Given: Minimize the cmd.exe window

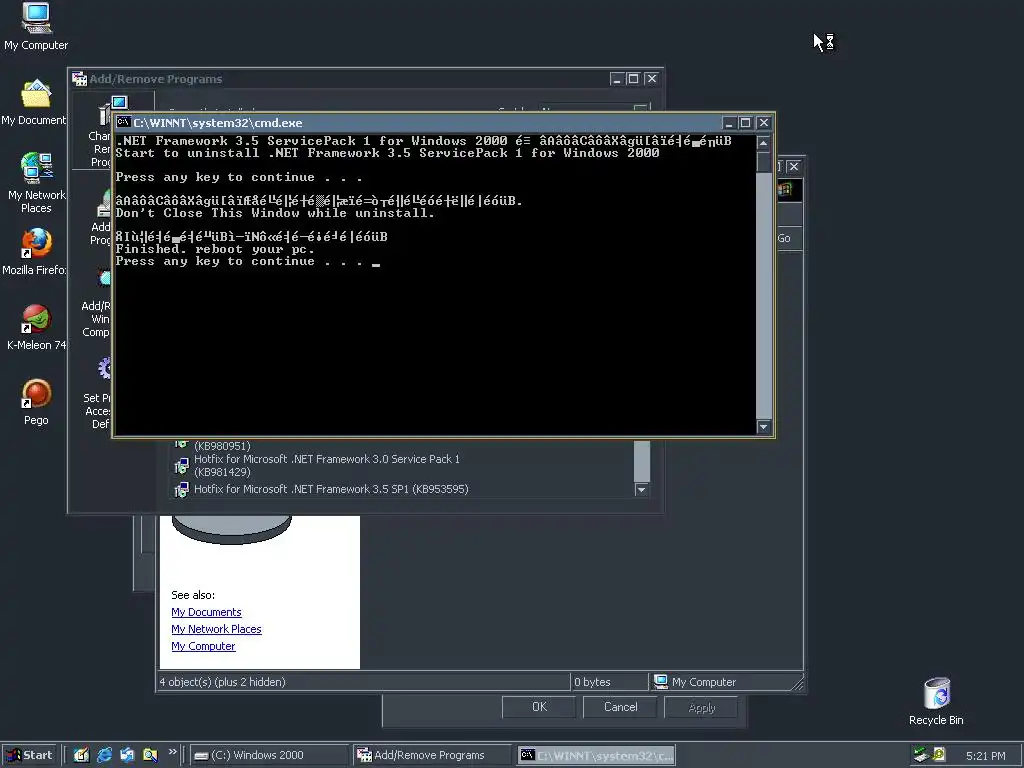Looking at the screenshot, I should pos(729,123).
